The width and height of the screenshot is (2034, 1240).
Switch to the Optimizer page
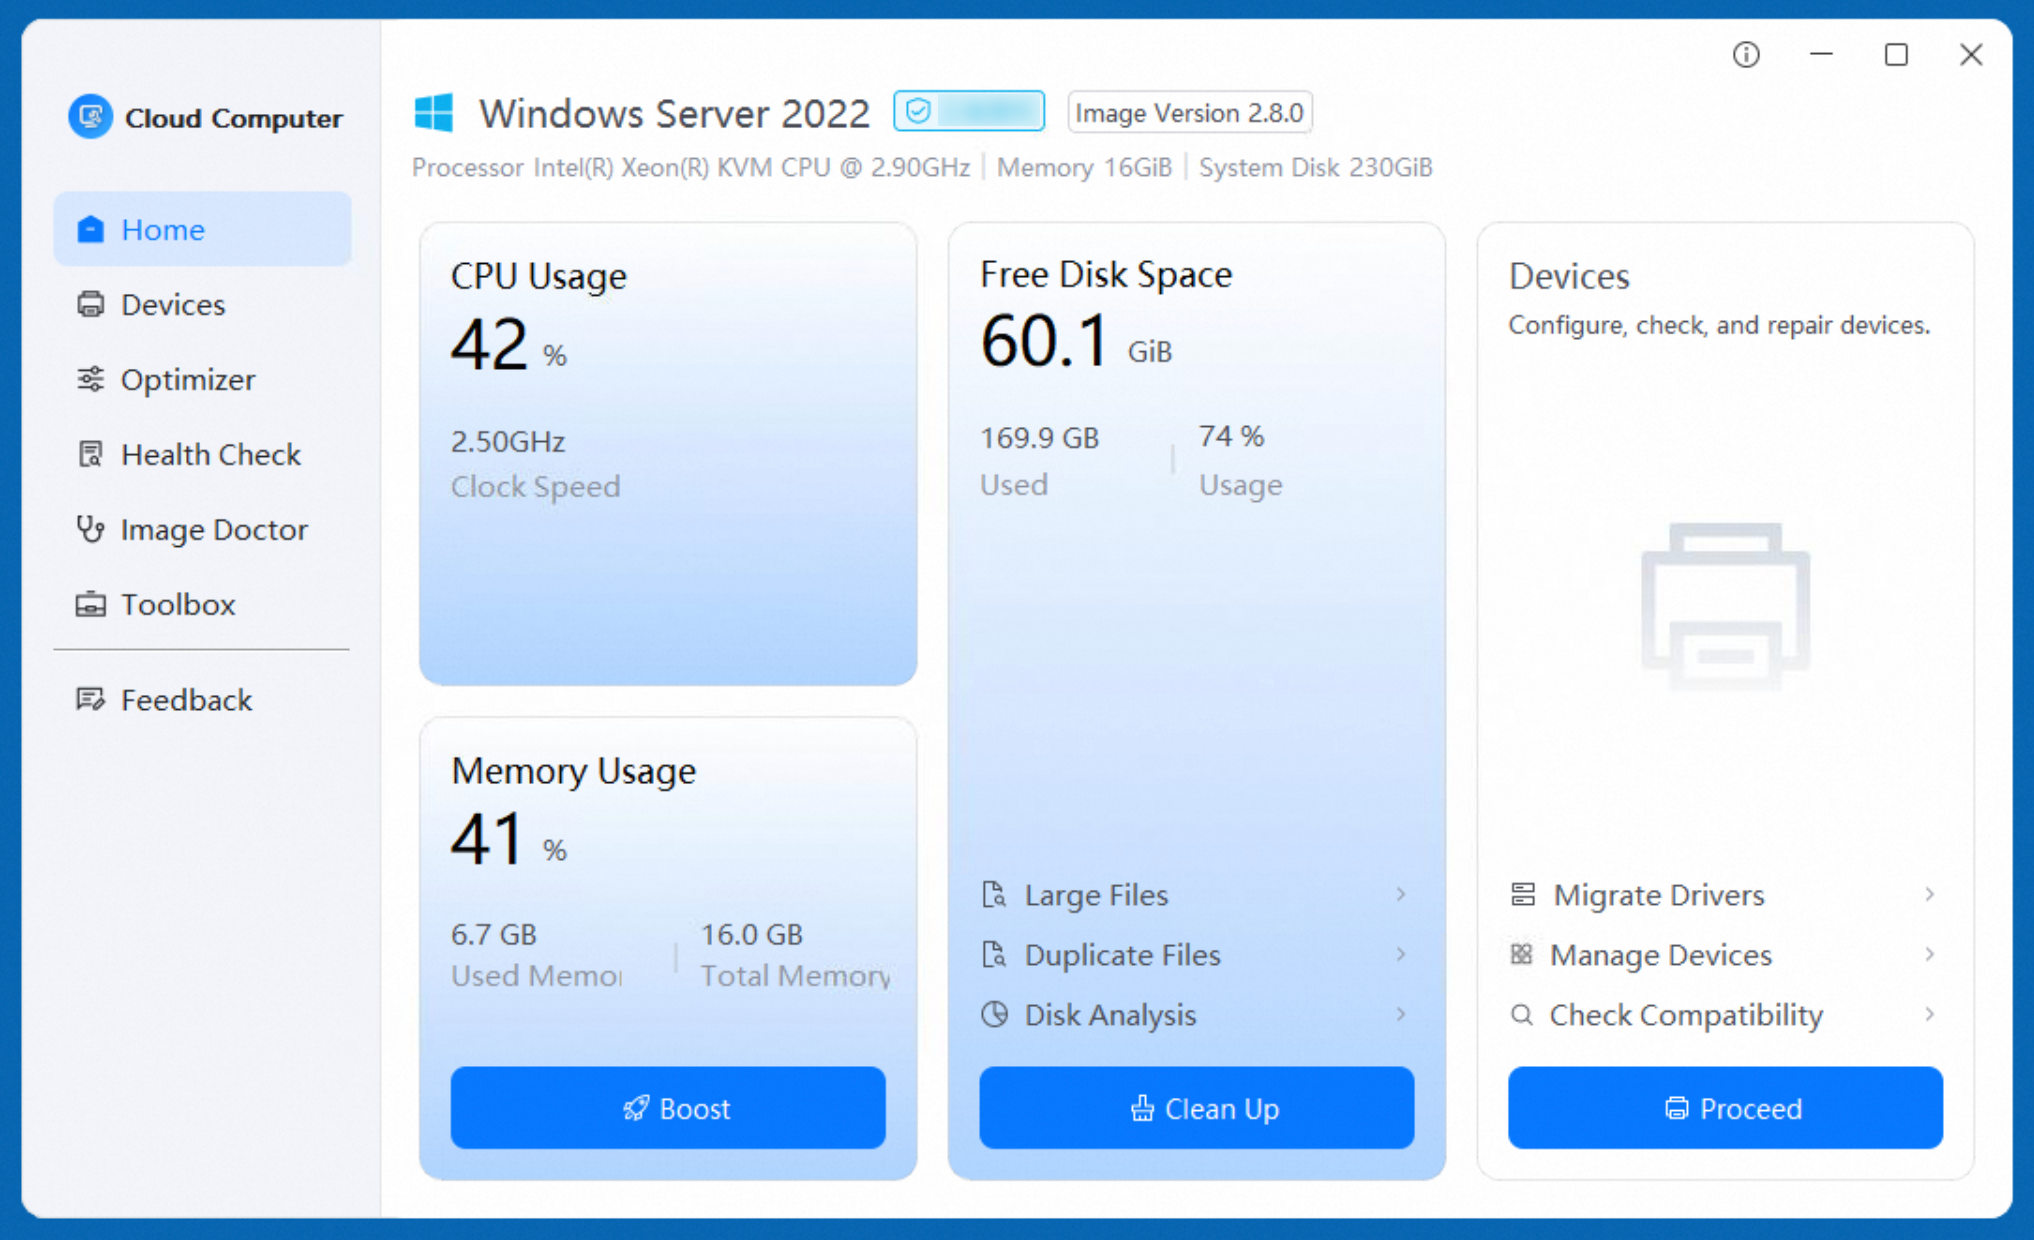[187, 379]
